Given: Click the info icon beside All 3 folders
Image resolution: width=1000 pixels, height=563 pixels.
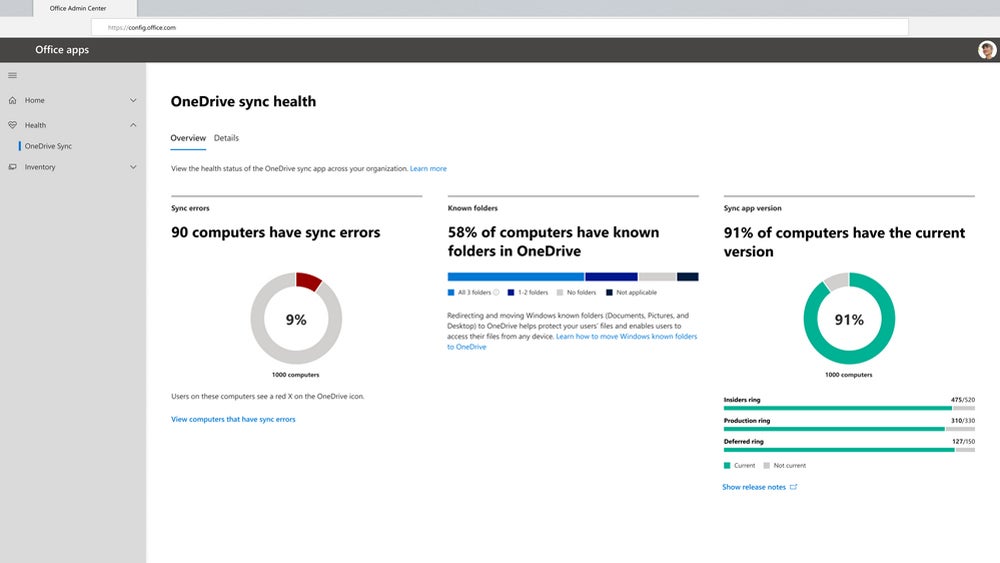Looking at the screenshot, I should pos(497,292).
